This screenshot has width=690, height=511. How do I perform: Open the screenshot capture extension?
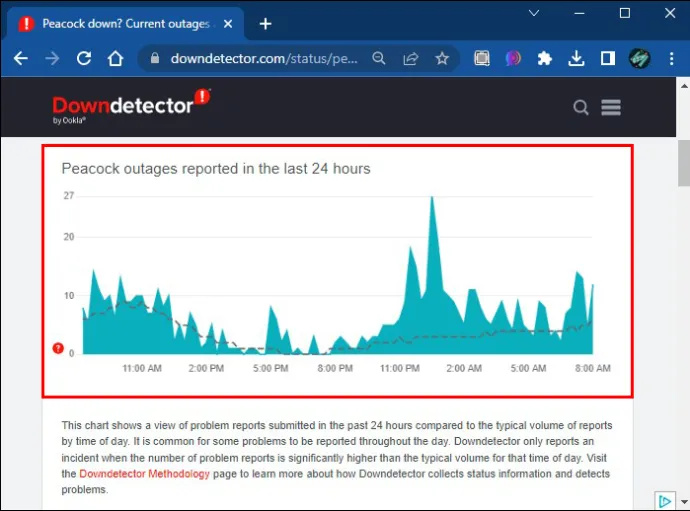click(482, 58)
